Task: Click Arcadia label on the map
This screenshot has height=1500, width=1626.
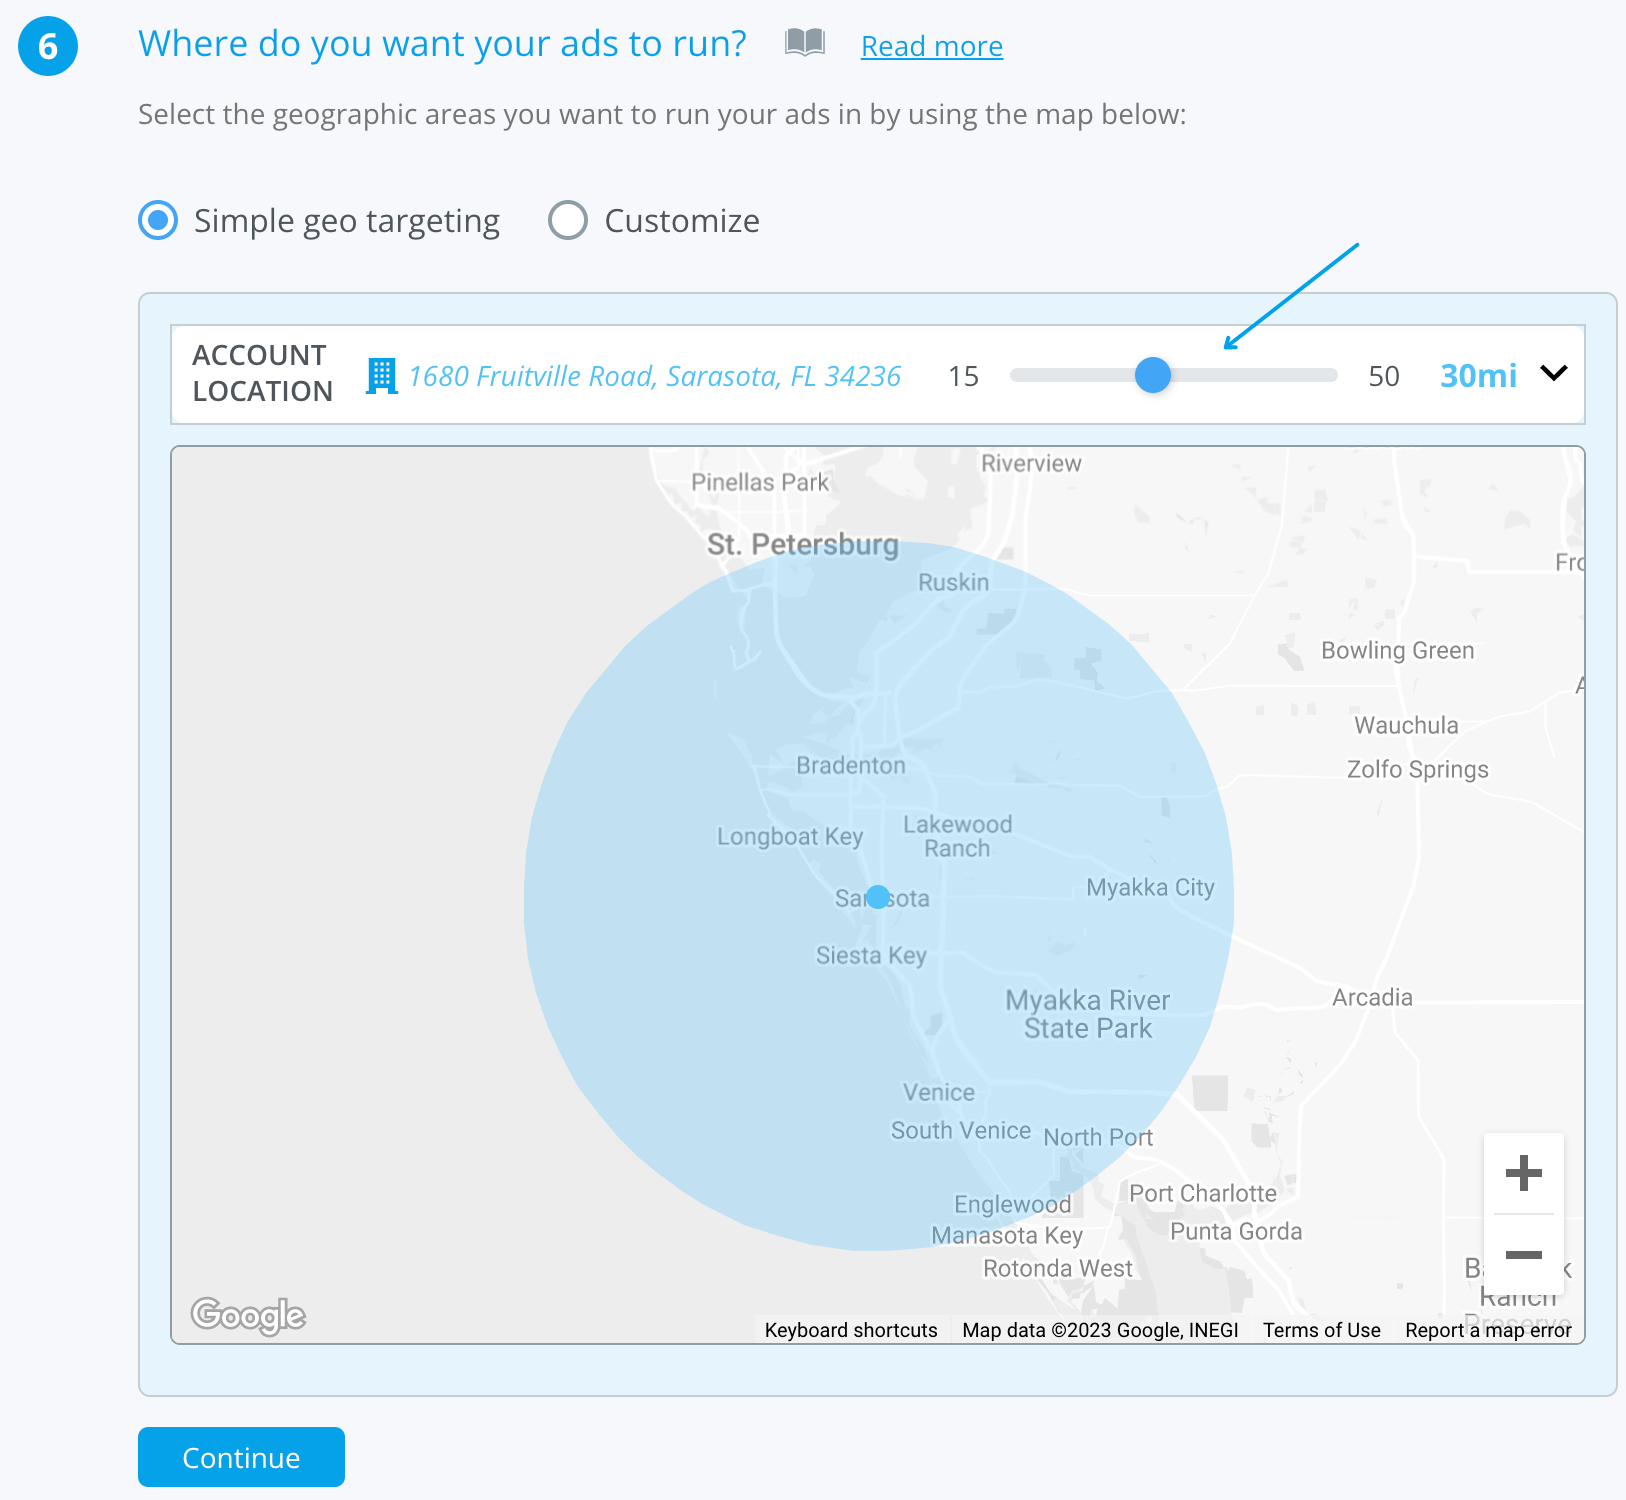Action: 1372,997
